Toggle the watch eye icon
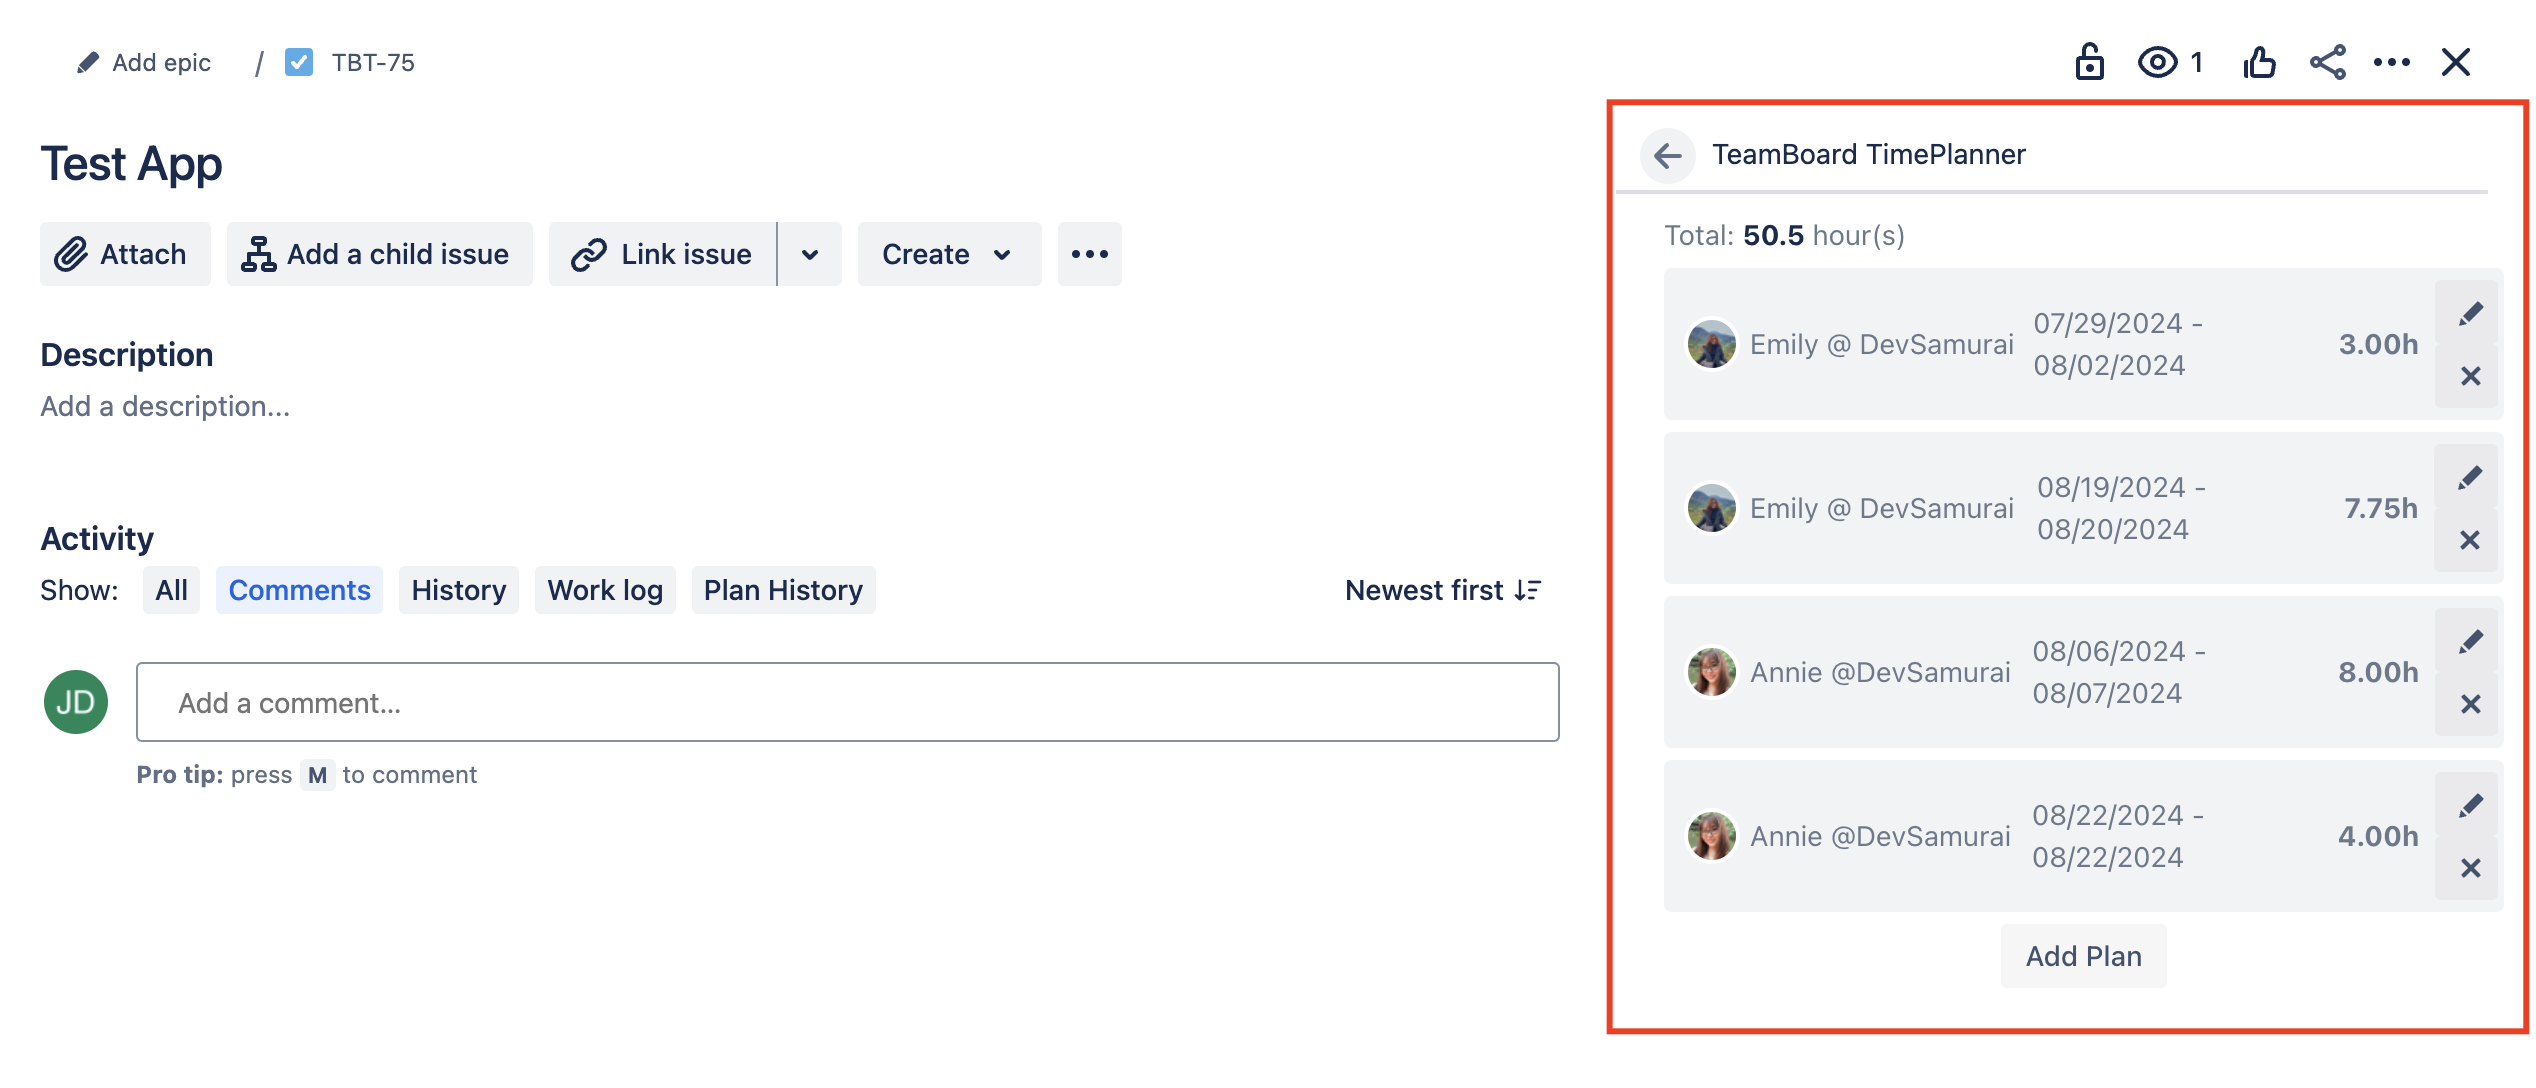This screenshot has height=1088, width=2536. coord(2157,63)
